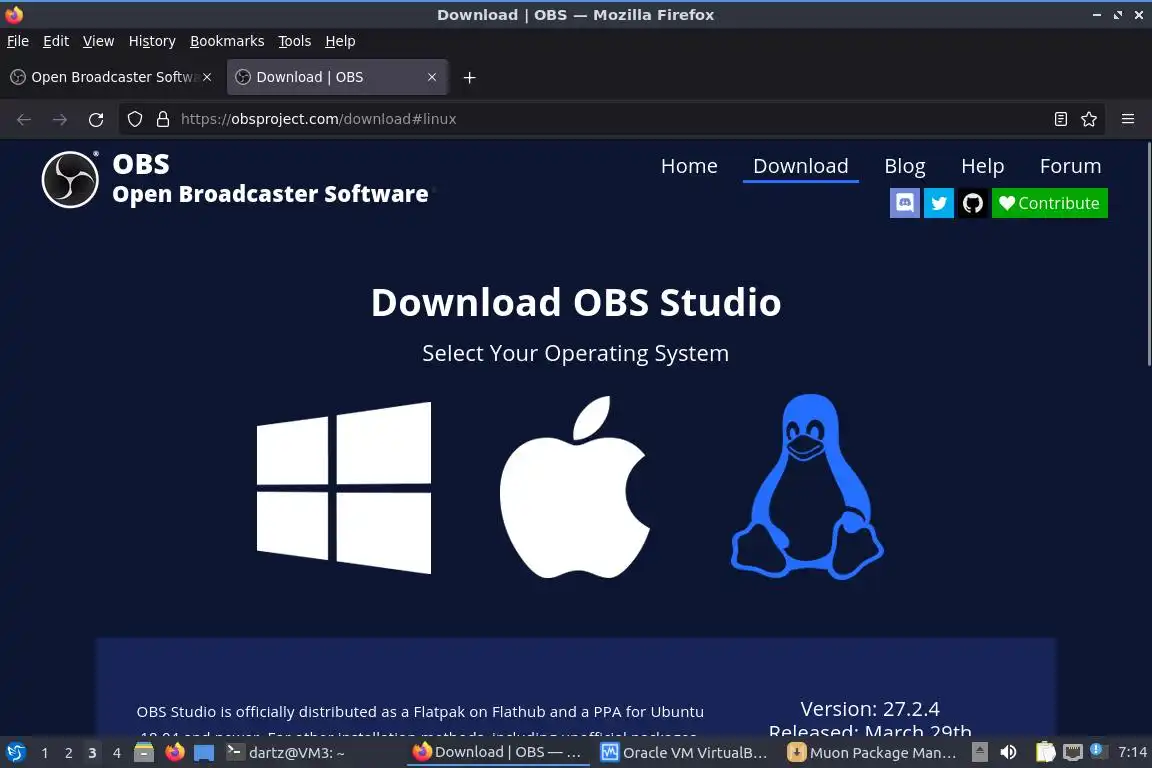This screenshot has height=768, width=1152.
Task: Click the clock showing 7:14
Action: click(x=1132, y=753)
